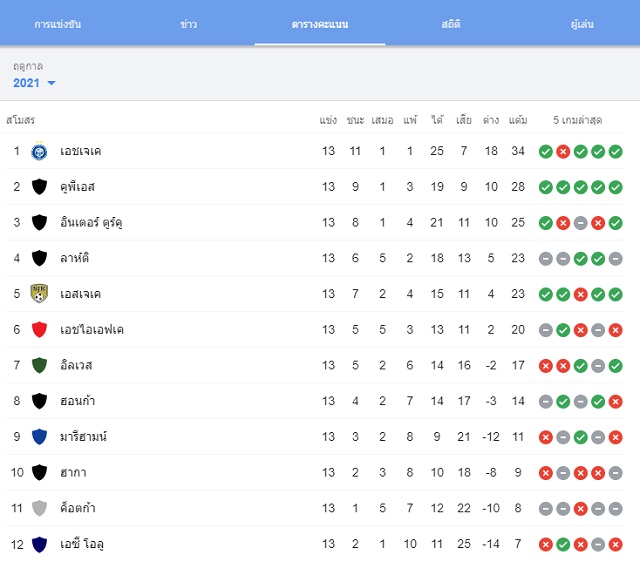Image resolution: width=640 pixels, height=575 pixels.
Task: Click the เอชเจเค blue club crest
Action: (39, 151)
